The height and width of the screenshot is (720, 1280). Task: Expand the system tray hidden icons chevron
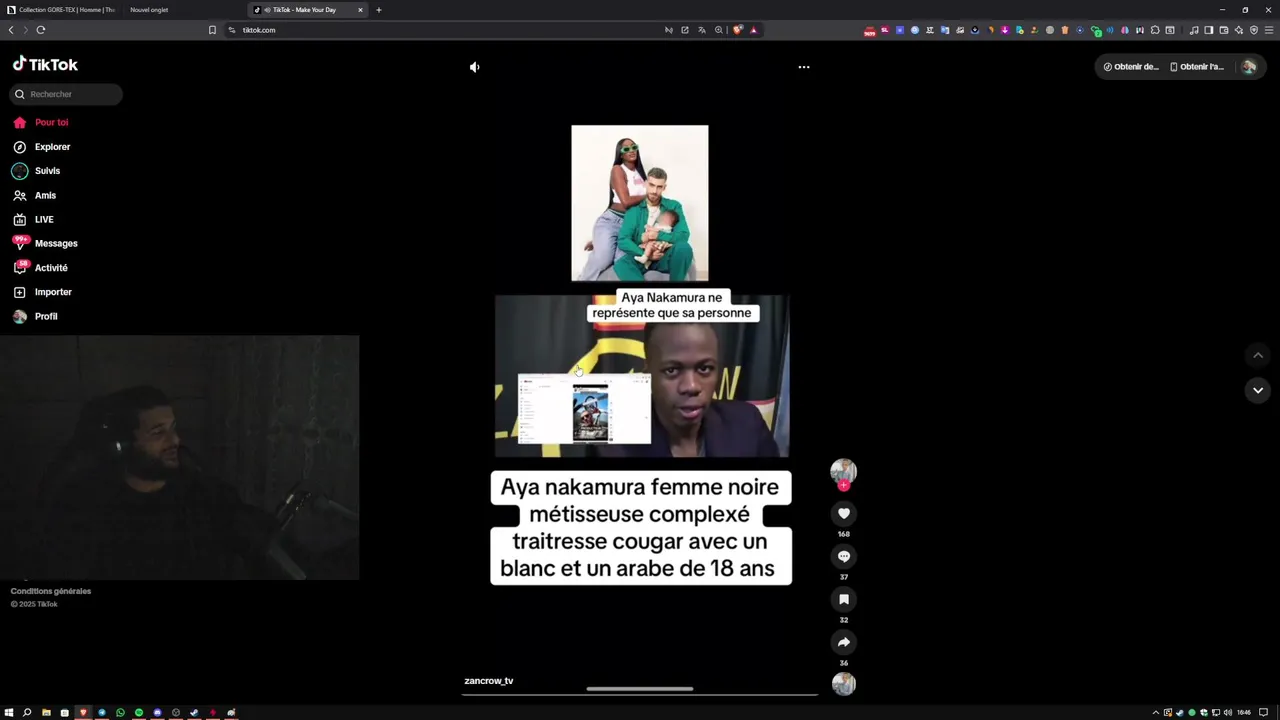coord(1156,712)
